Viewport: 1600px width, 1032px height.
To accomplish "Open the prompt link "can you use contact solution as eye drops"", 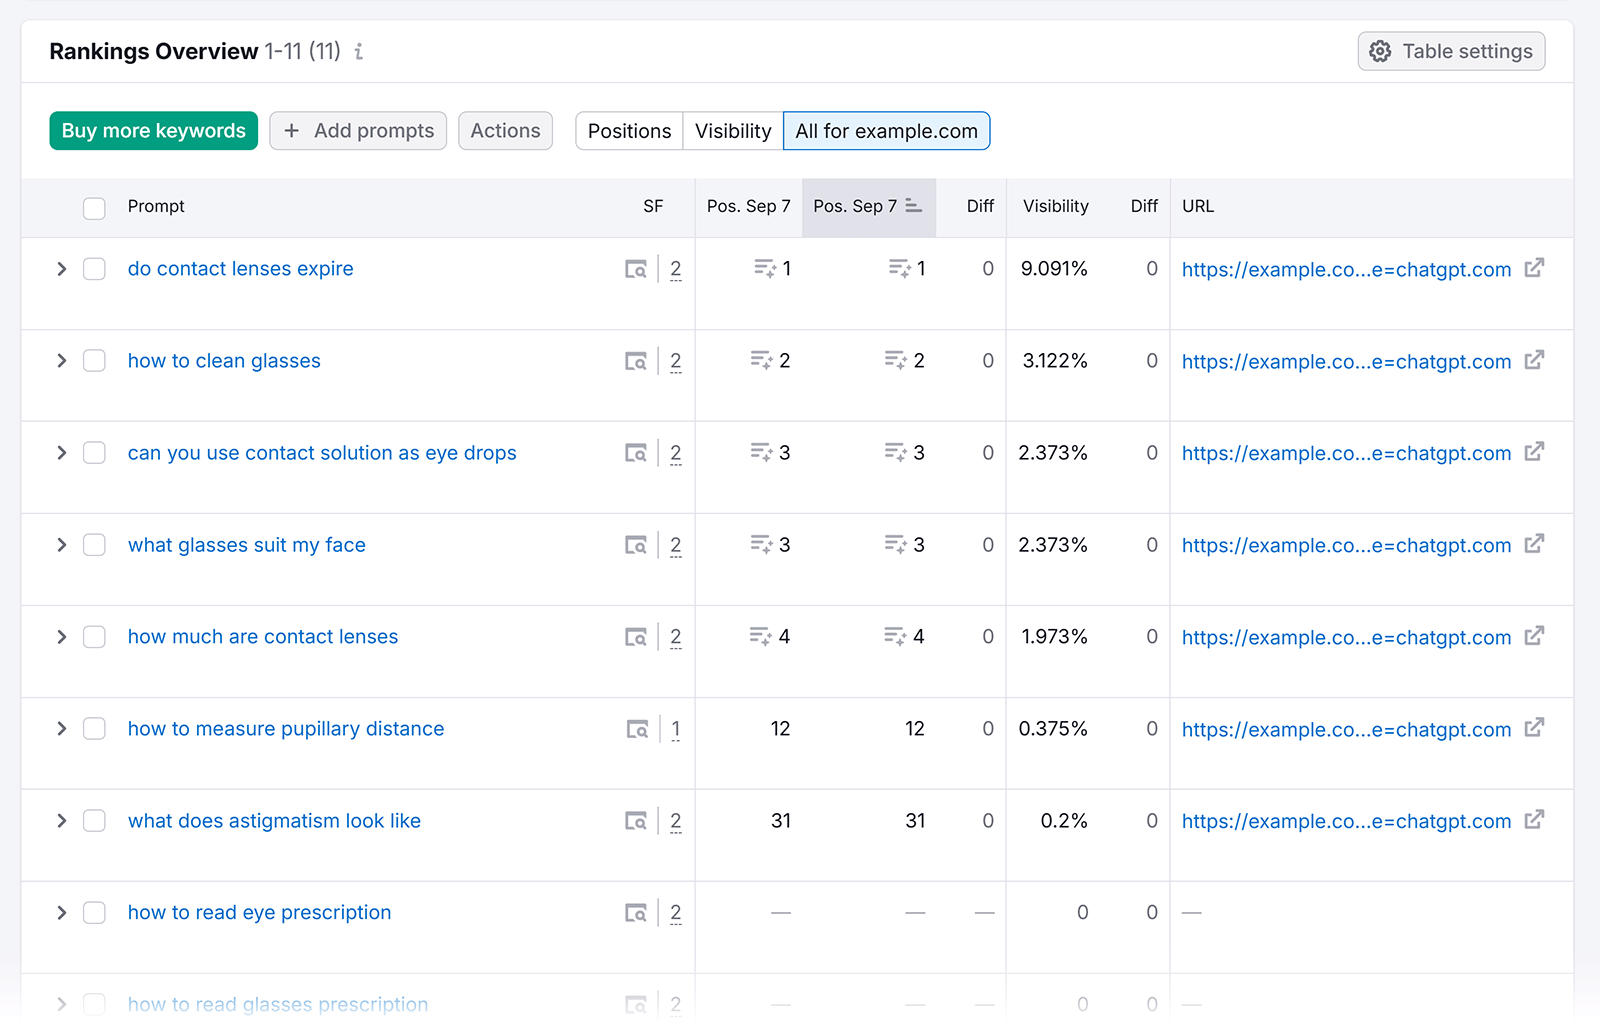I will 322,452.
